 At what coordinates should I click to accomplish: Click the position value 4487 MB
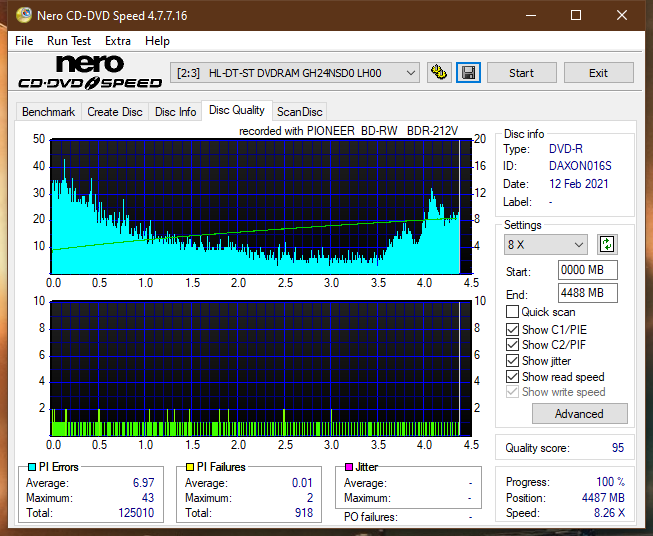[x=603, y=498]
